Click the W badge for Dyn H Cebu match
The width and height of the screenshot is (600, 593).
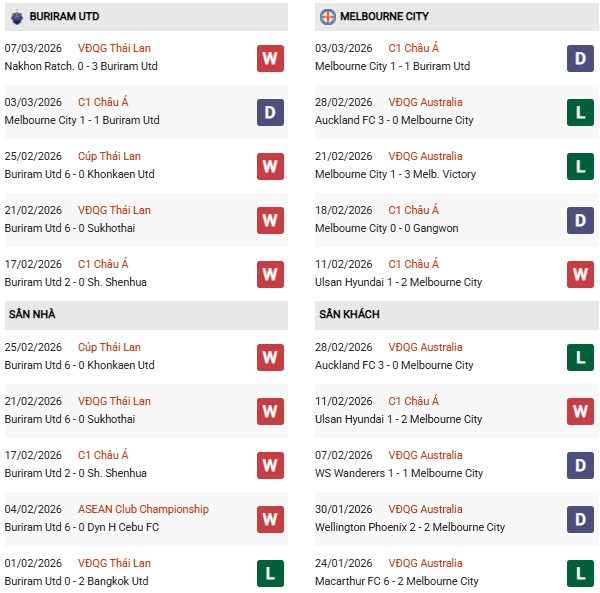coord(270,519)
